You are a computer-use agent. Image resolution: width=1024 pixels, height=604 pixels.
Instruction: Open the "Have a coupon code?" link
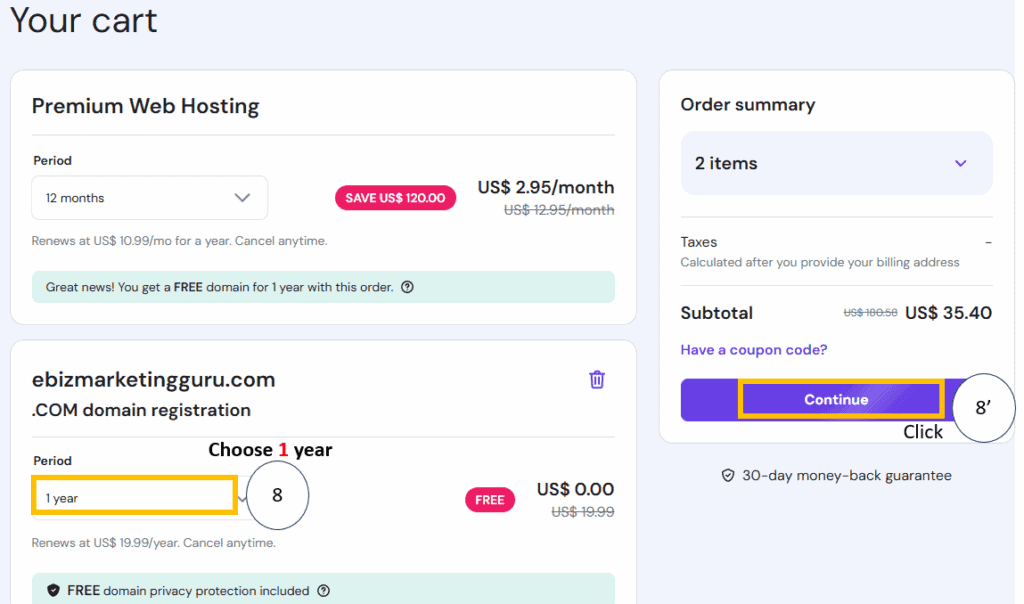(754, 350)
